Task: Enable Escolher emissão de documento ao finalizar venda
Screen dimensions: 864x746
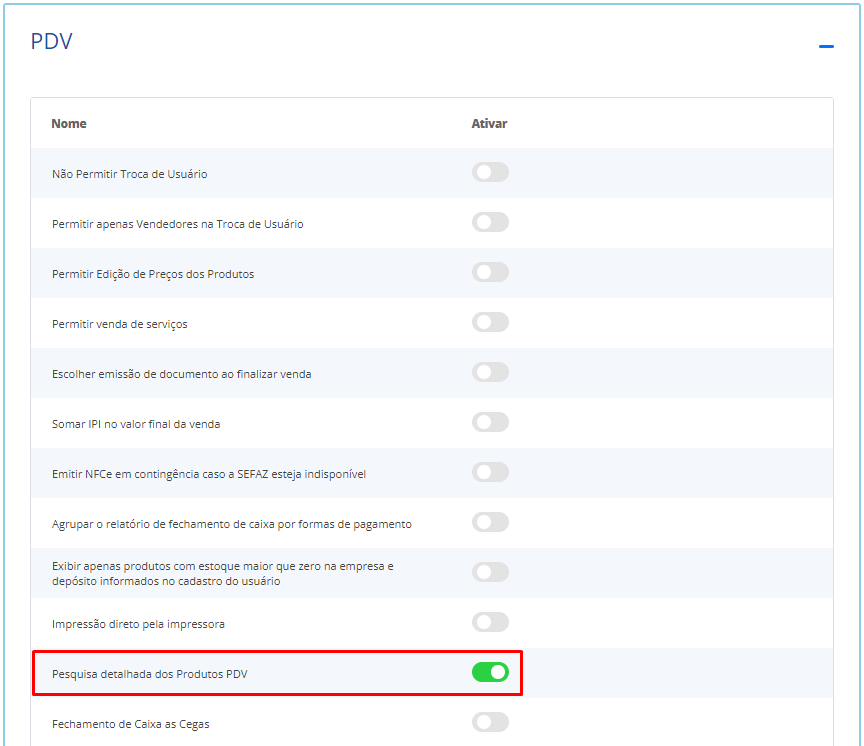Action: click(490, 372)
